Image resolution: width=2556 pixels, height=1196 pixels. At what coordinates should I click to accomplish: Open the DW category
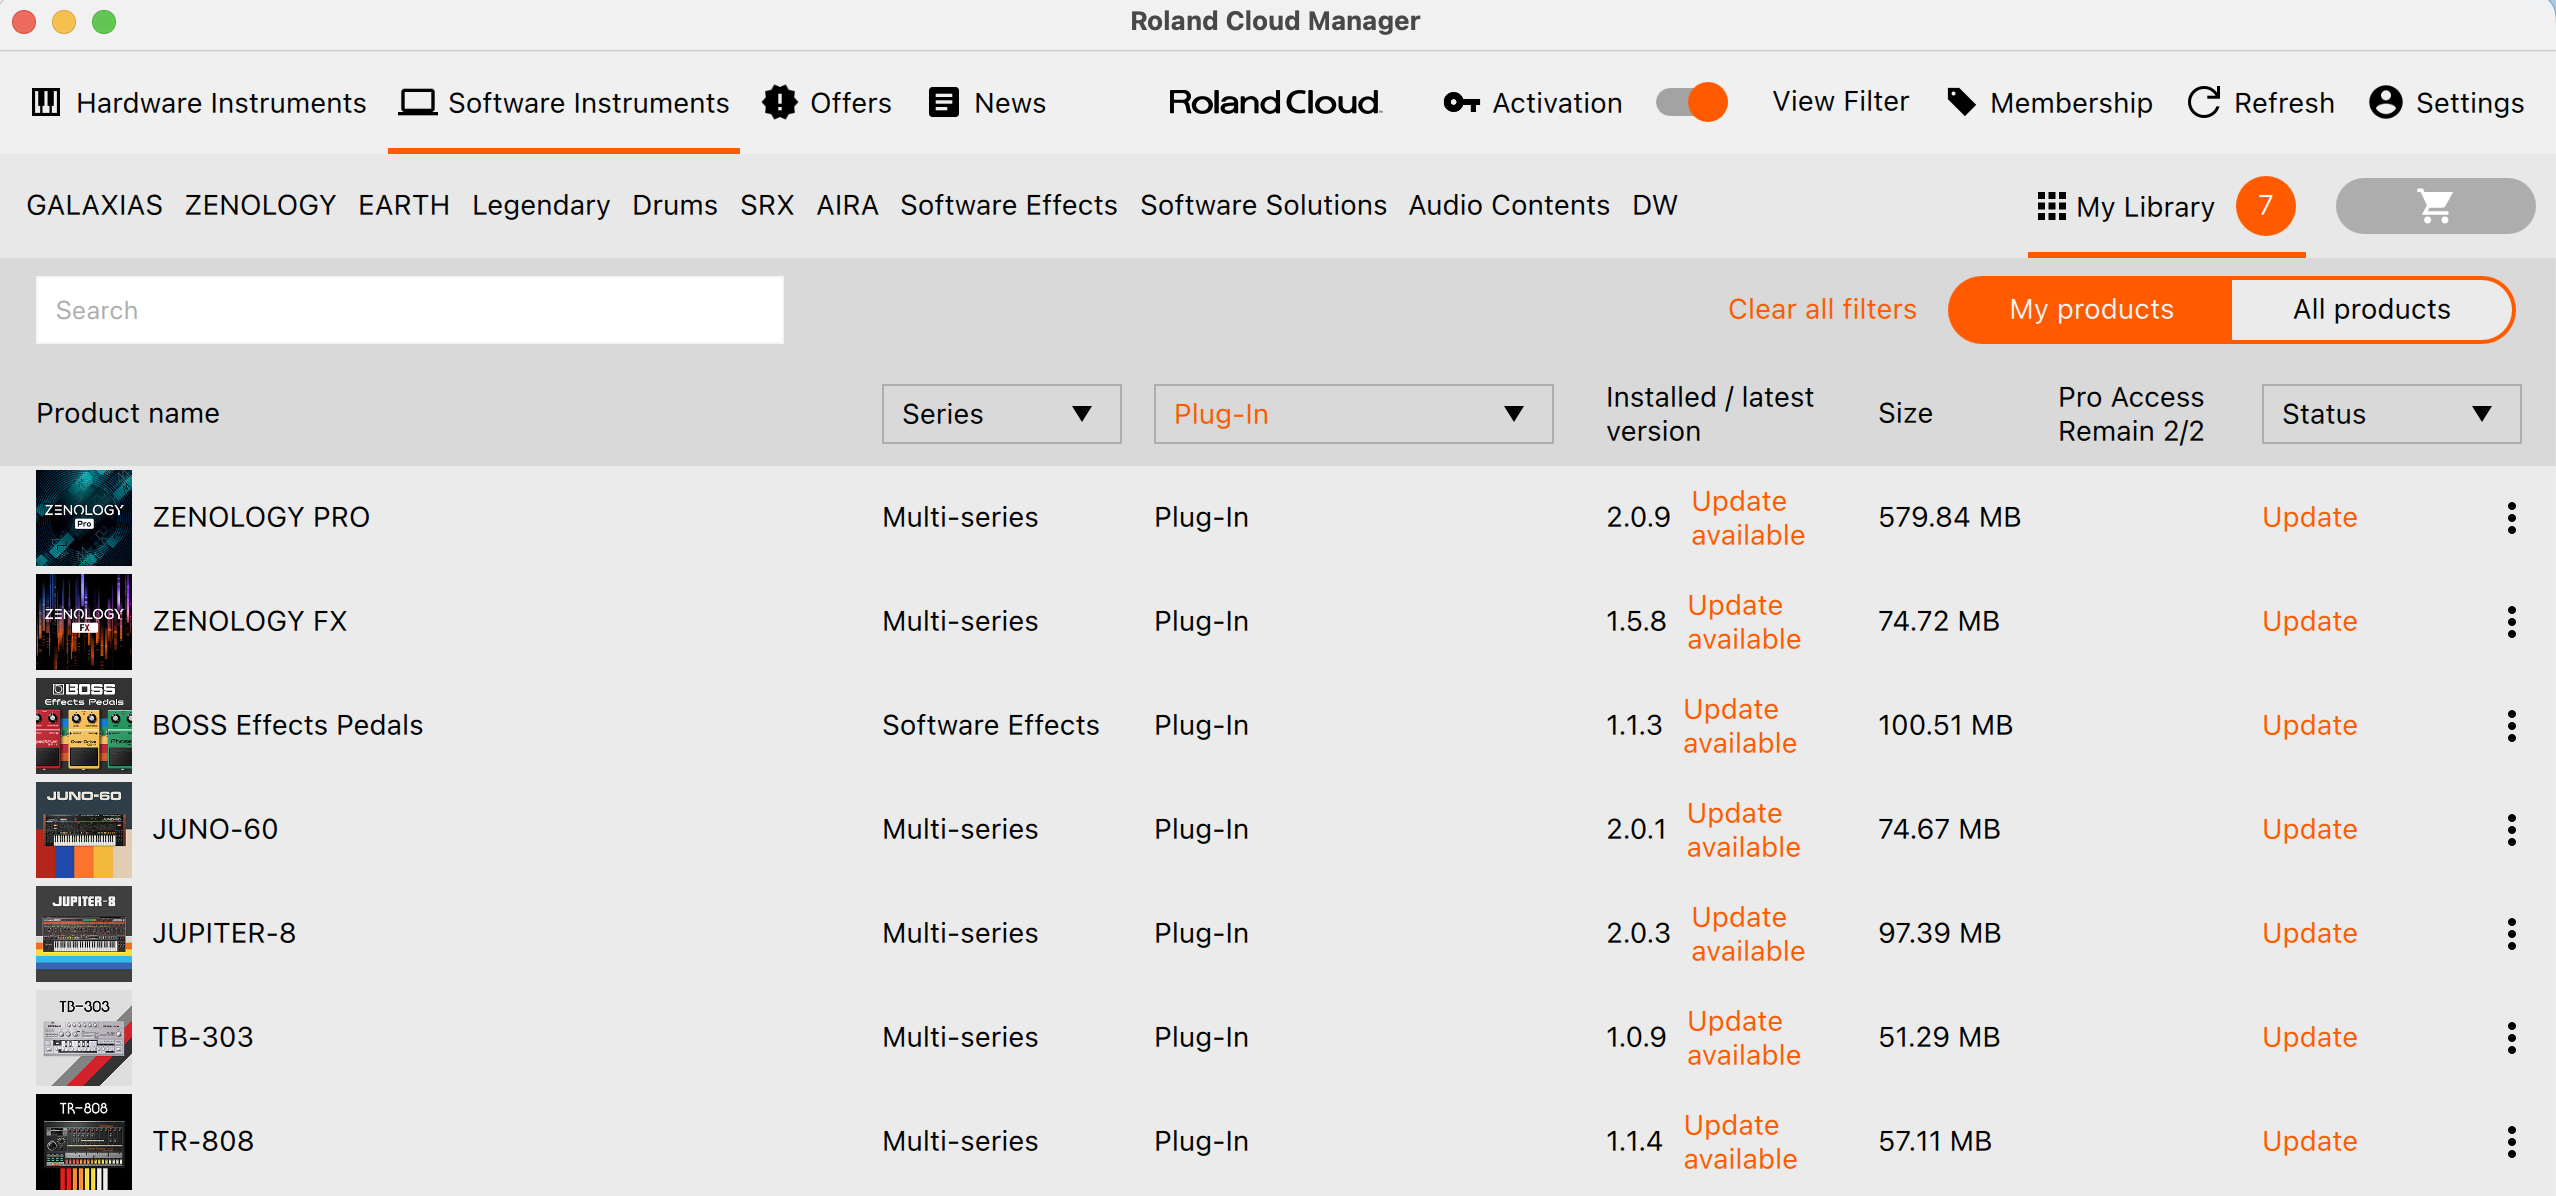[1655, 205]
